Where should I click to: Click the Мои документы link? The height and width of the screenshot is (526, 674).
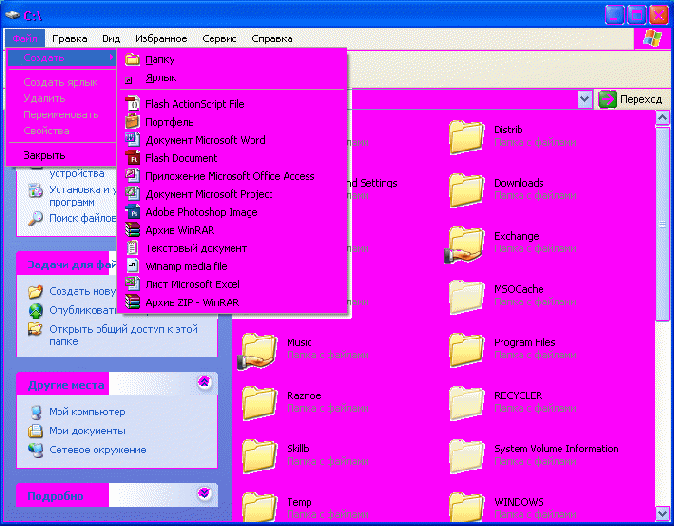87,431
